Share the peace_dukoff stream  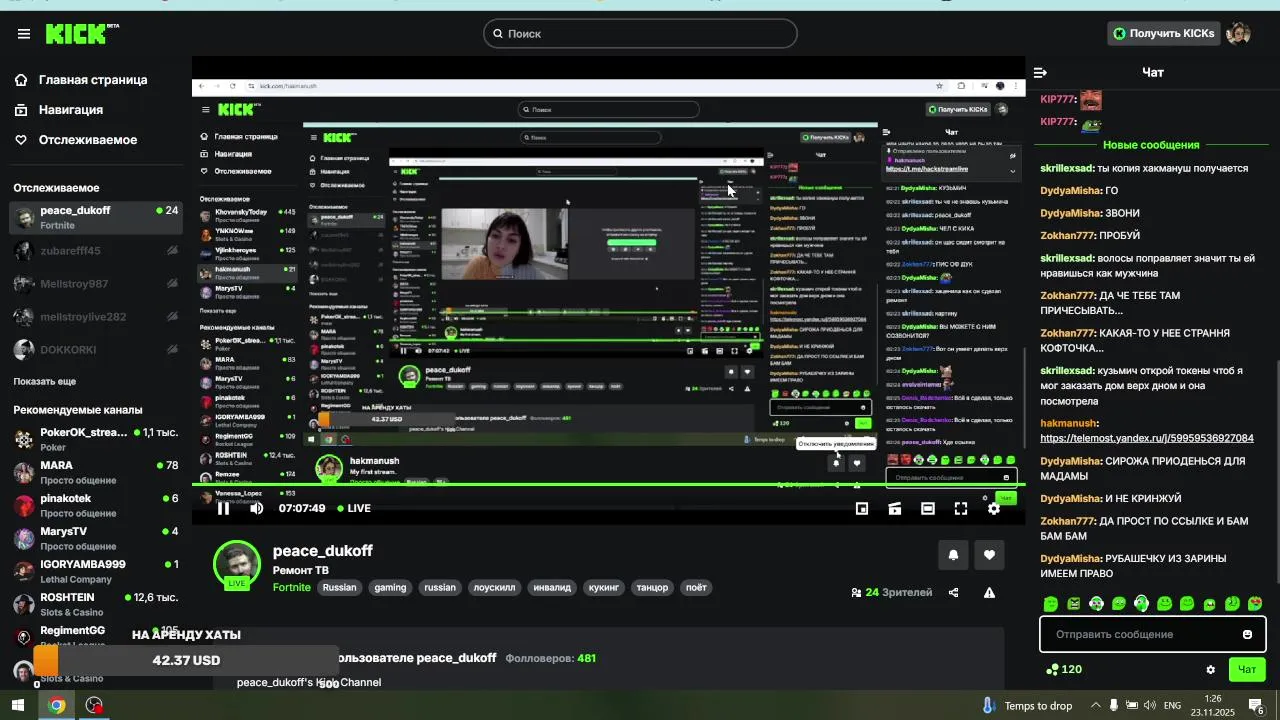tap(953, 592)
